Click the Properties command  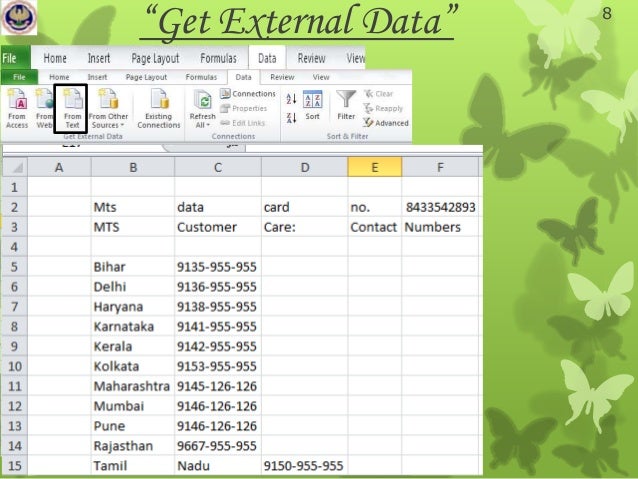pyautogui.click(x=244, y=108)
